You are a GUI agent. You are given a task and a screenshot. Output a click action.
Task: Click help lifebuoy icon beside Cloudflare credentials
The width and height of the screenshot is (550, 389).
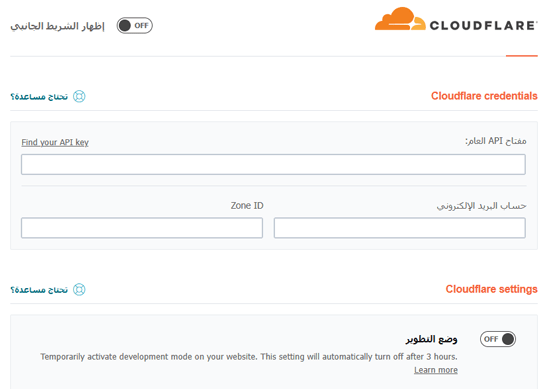(x=79, y=96)
